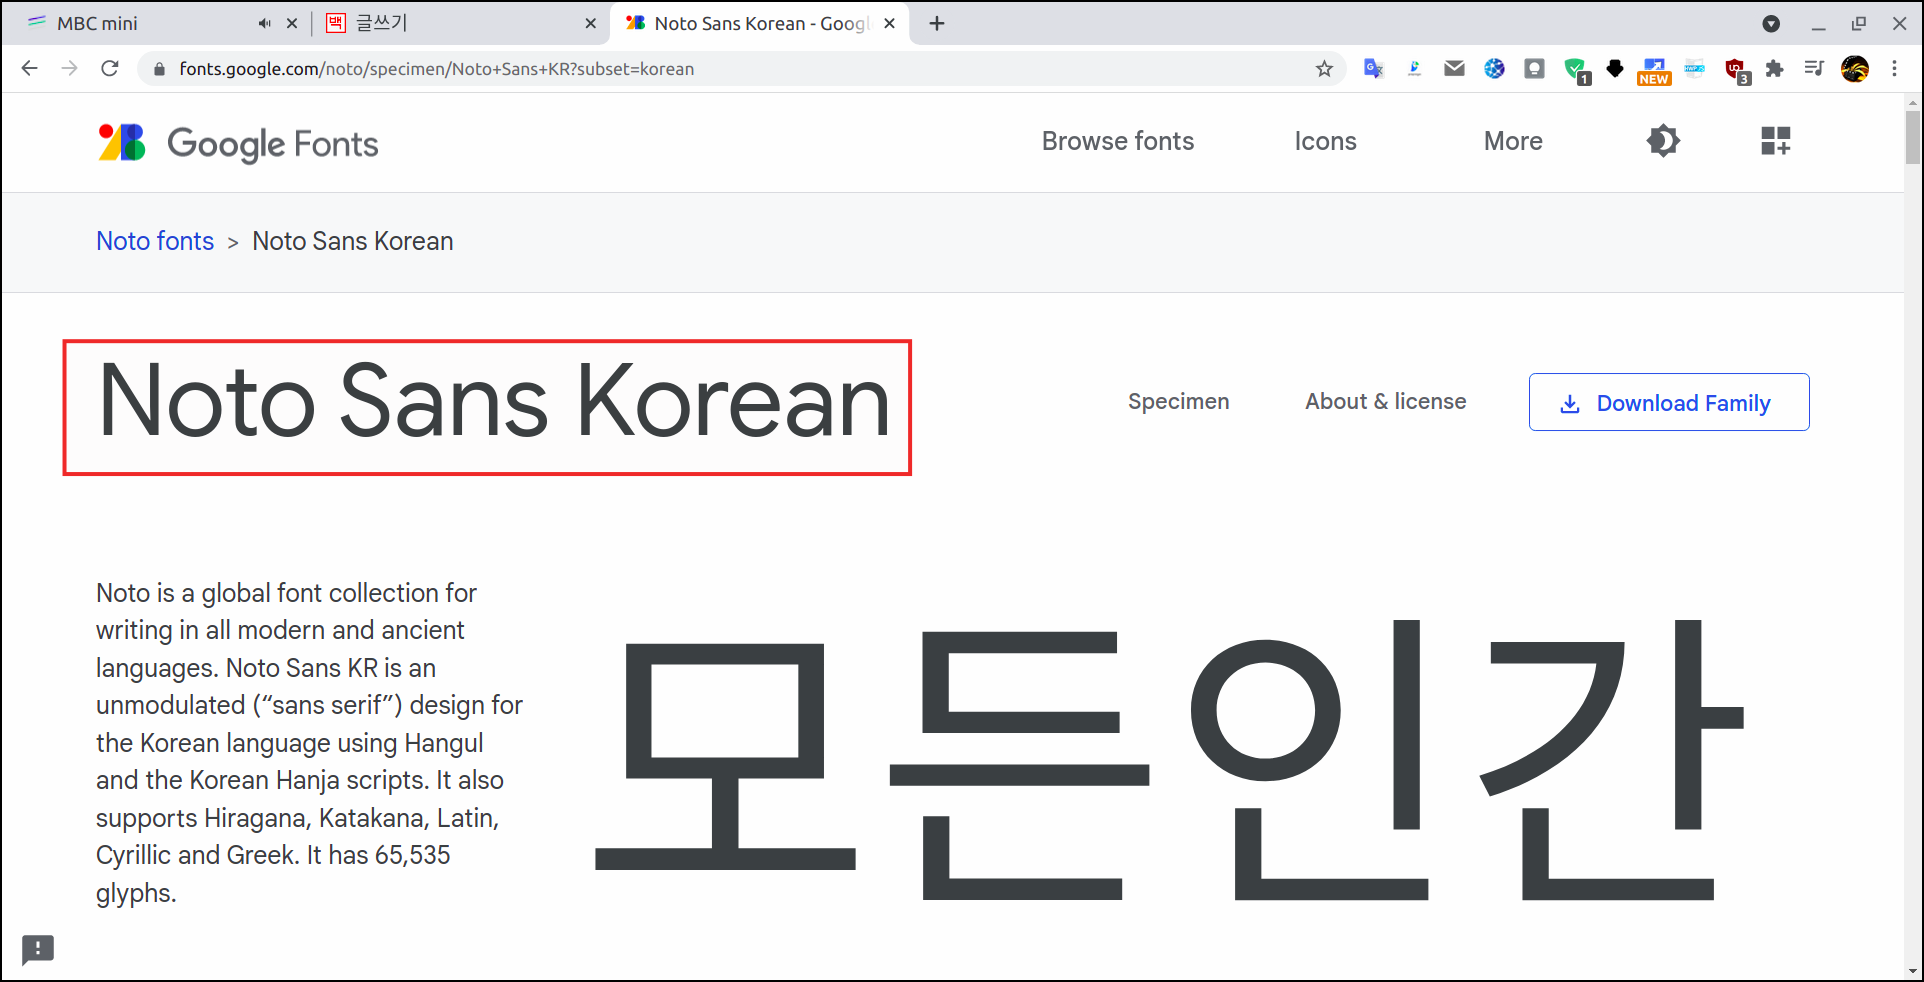Click the site padlock icon

coord(158,69)
